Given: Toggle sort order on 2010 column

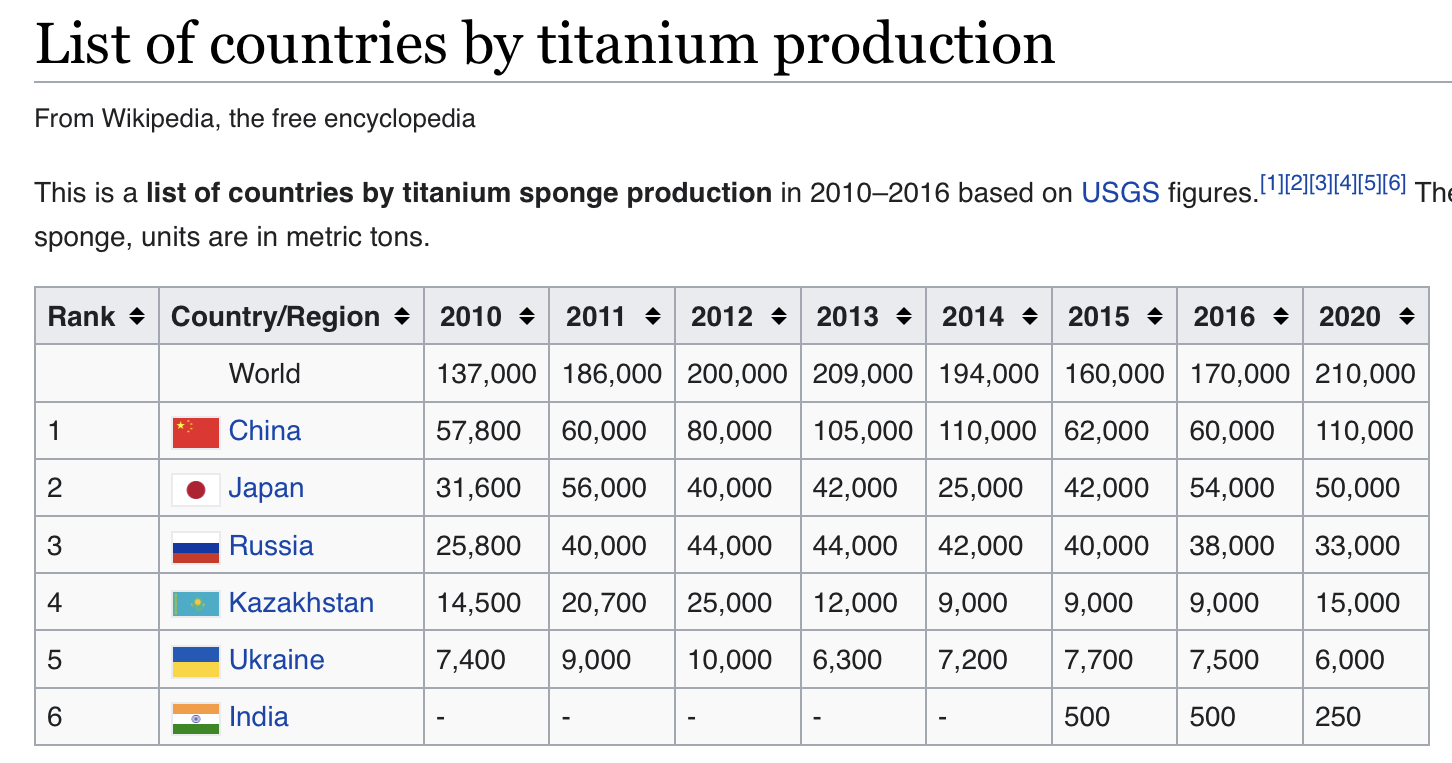Looking at the screenshot, I should coord(527,317).
